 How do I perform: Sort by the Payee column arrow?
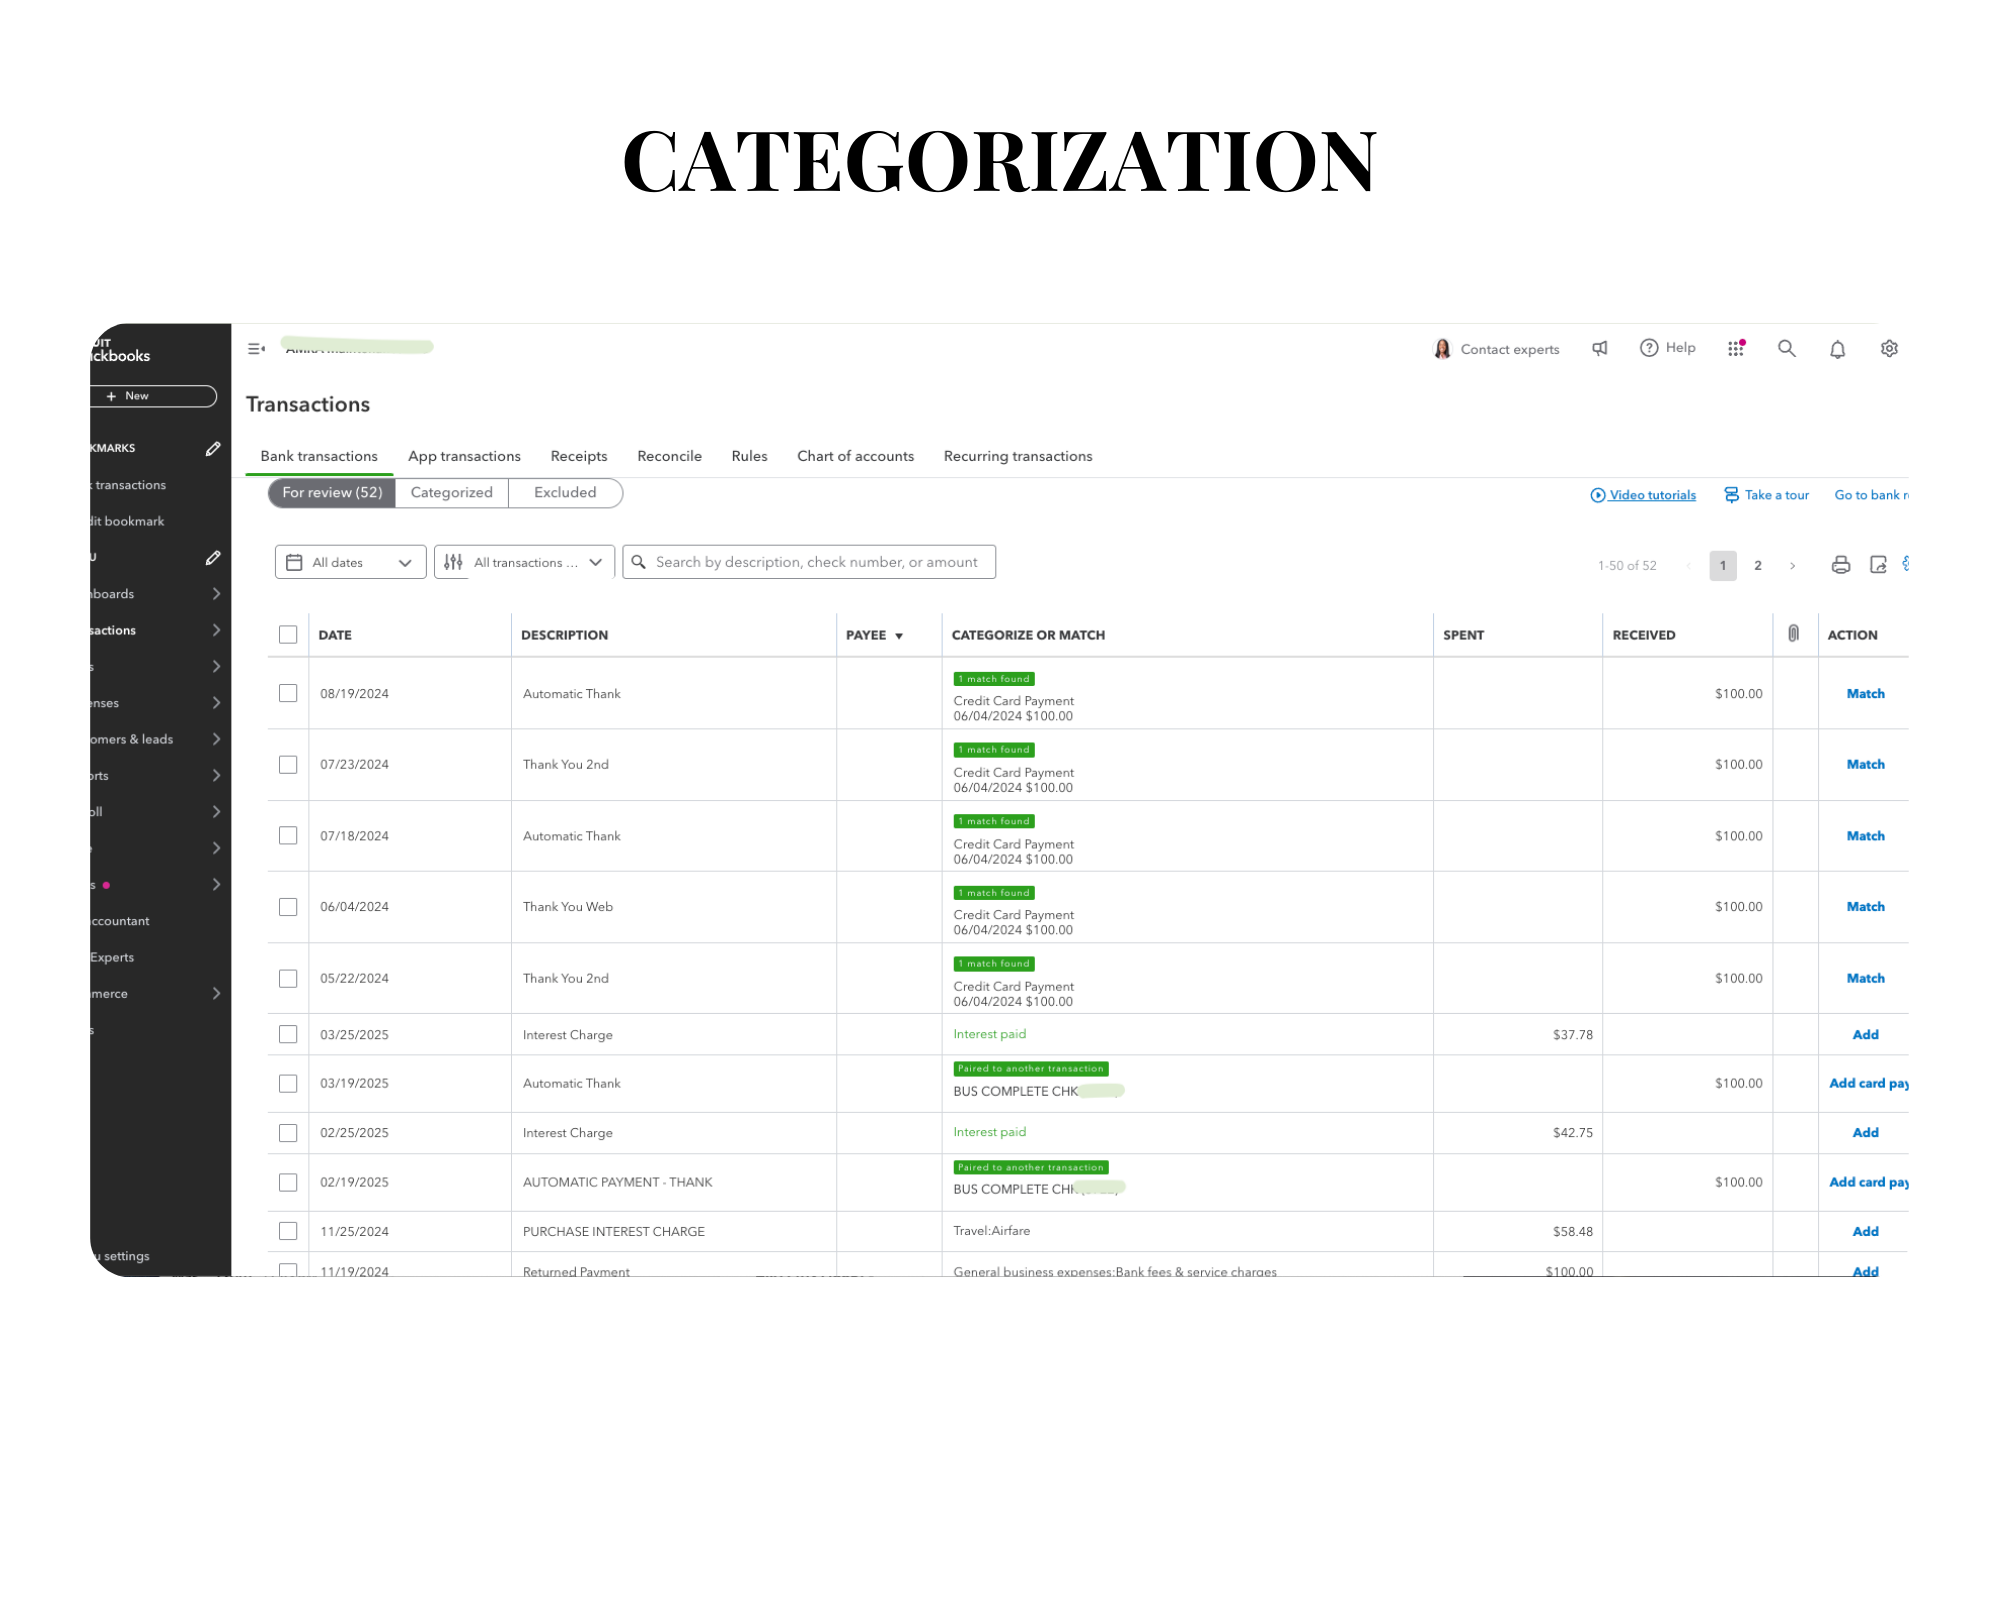pyautogui.click(x=899, y=636)
